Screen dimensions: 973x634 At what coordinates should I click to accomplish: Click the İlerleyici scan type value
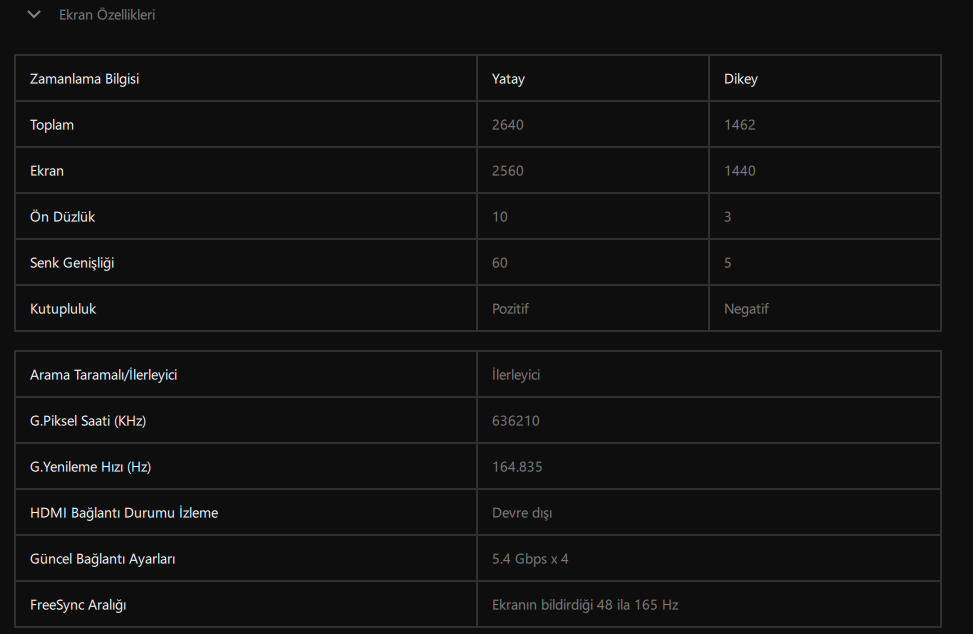(x=516, y=375)
